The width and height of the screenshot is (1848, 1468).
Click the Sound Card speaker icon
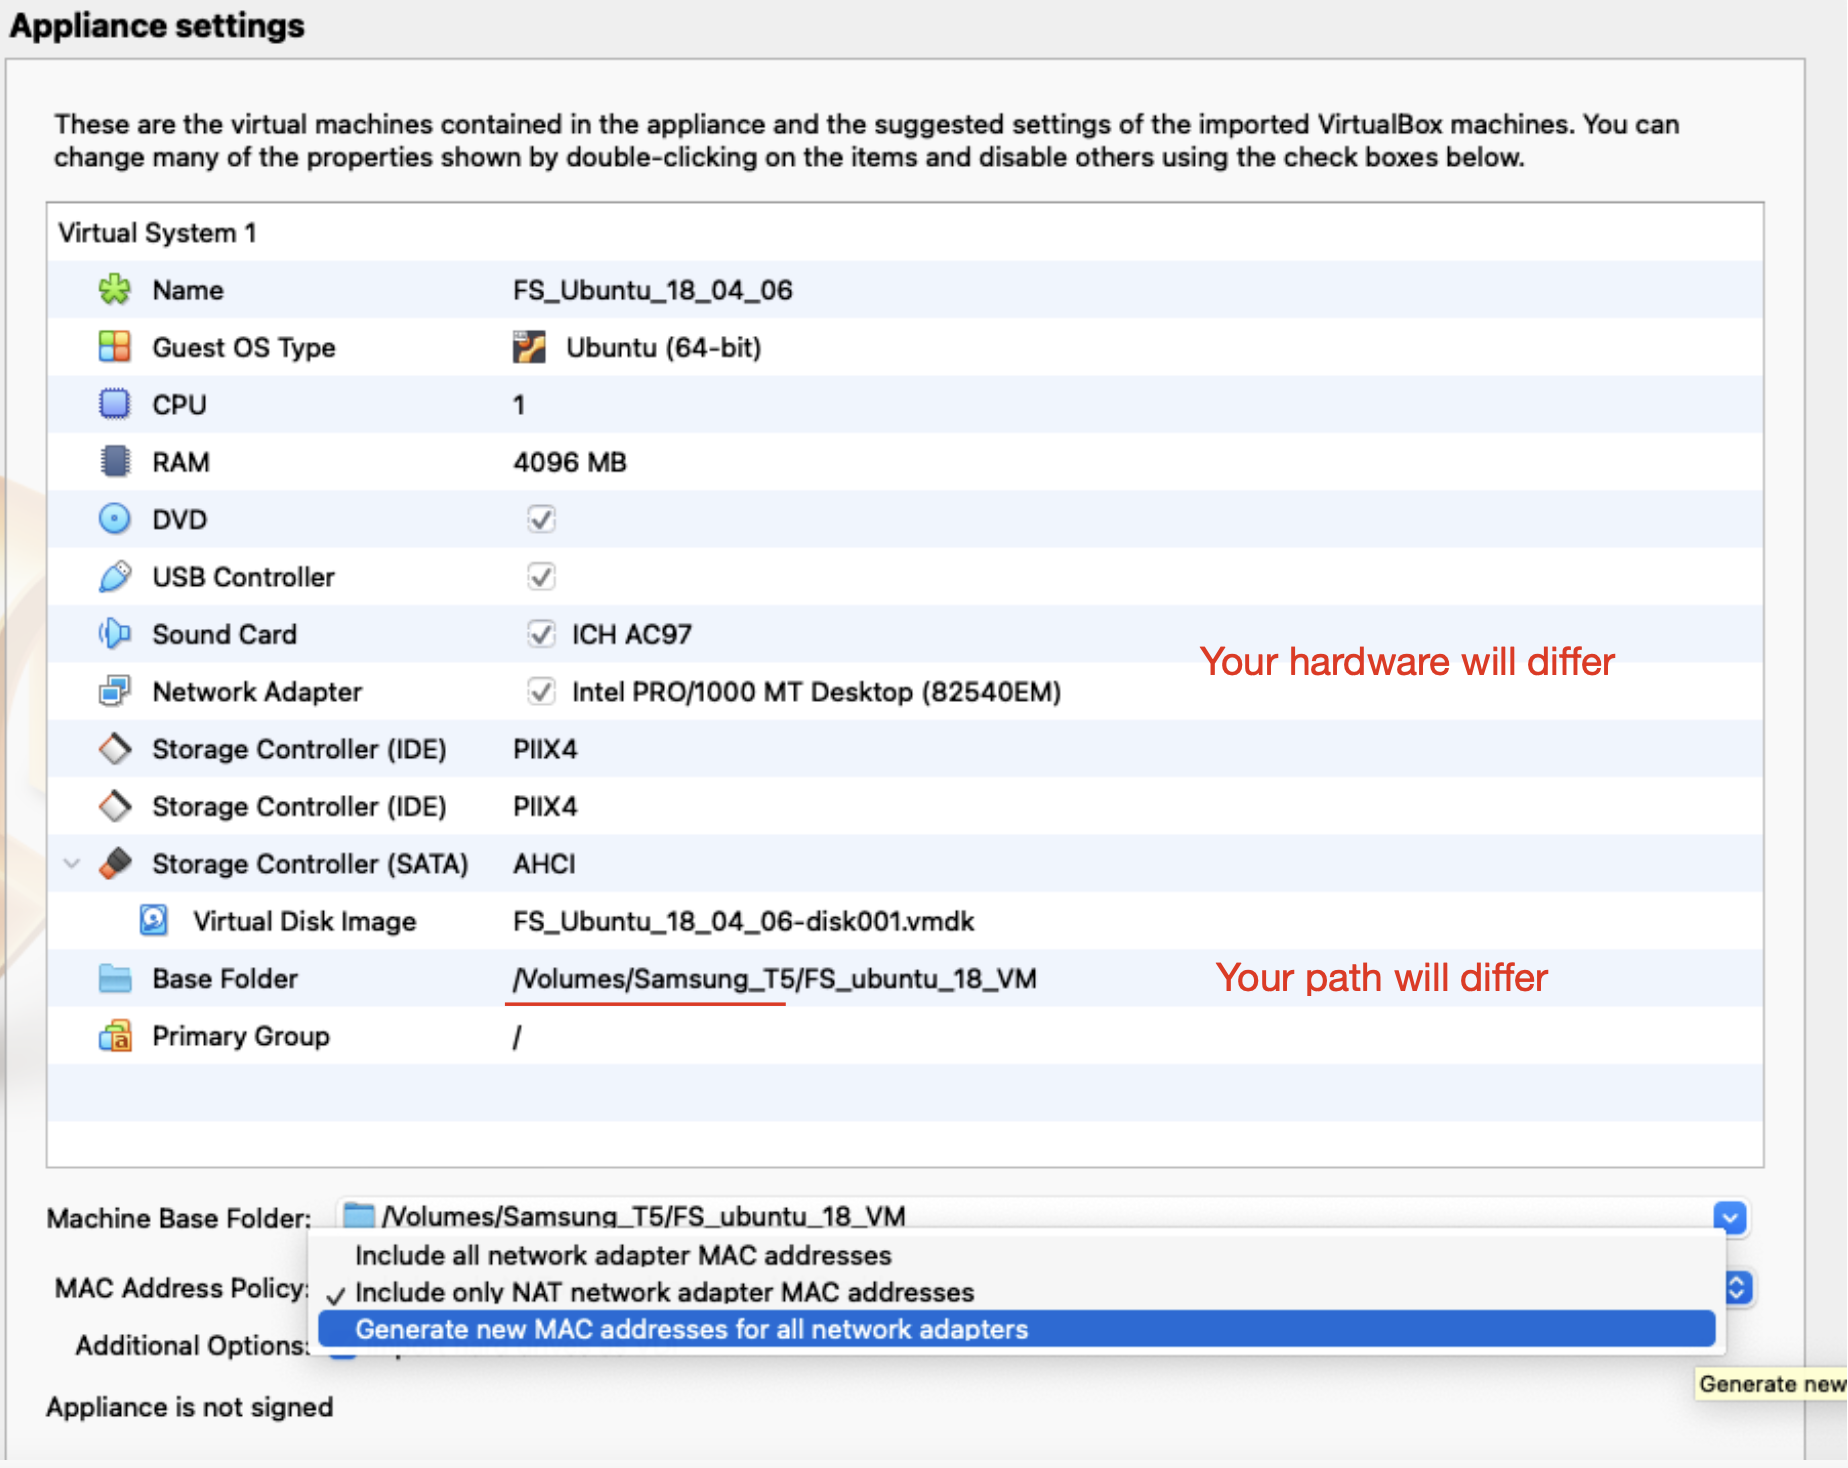pos(115,634)
